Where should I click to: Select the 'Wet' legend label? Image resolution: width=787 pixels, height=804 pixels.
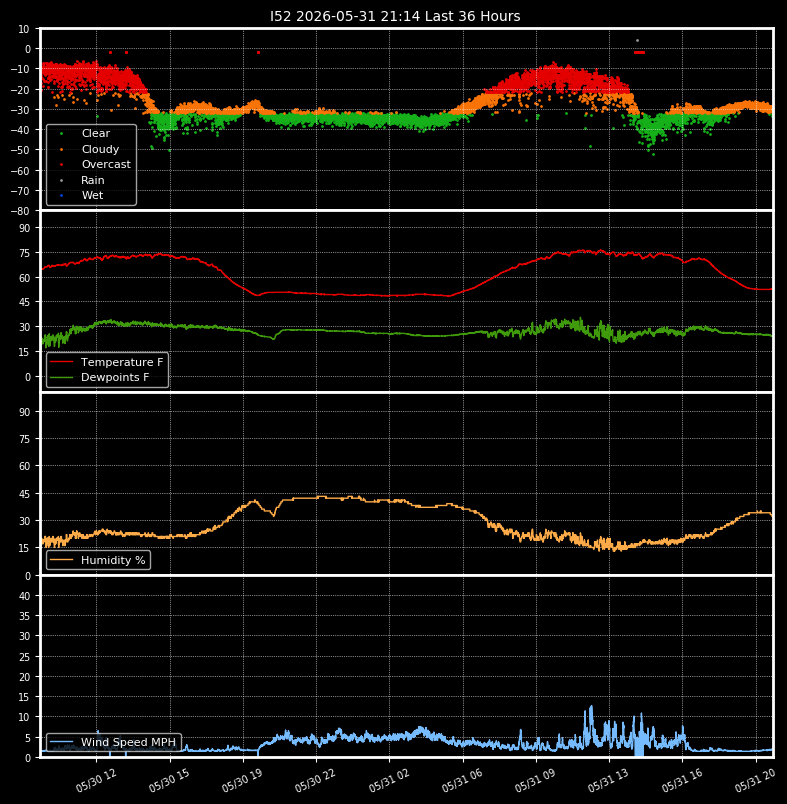[93, 195]
